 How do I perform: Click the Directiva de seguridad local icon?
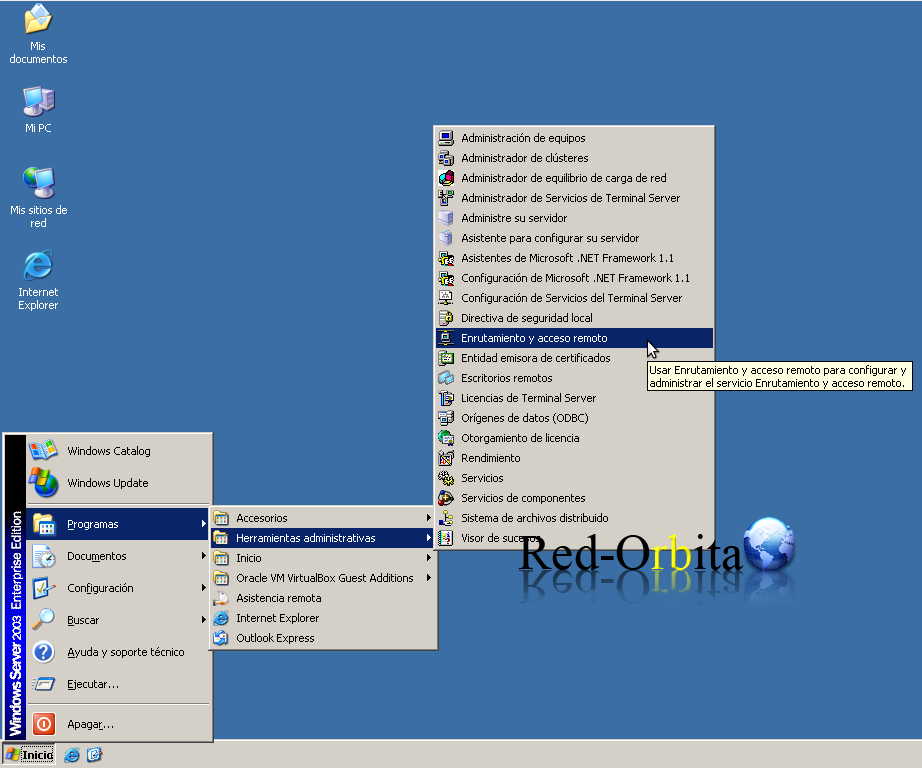pos(446,318)
